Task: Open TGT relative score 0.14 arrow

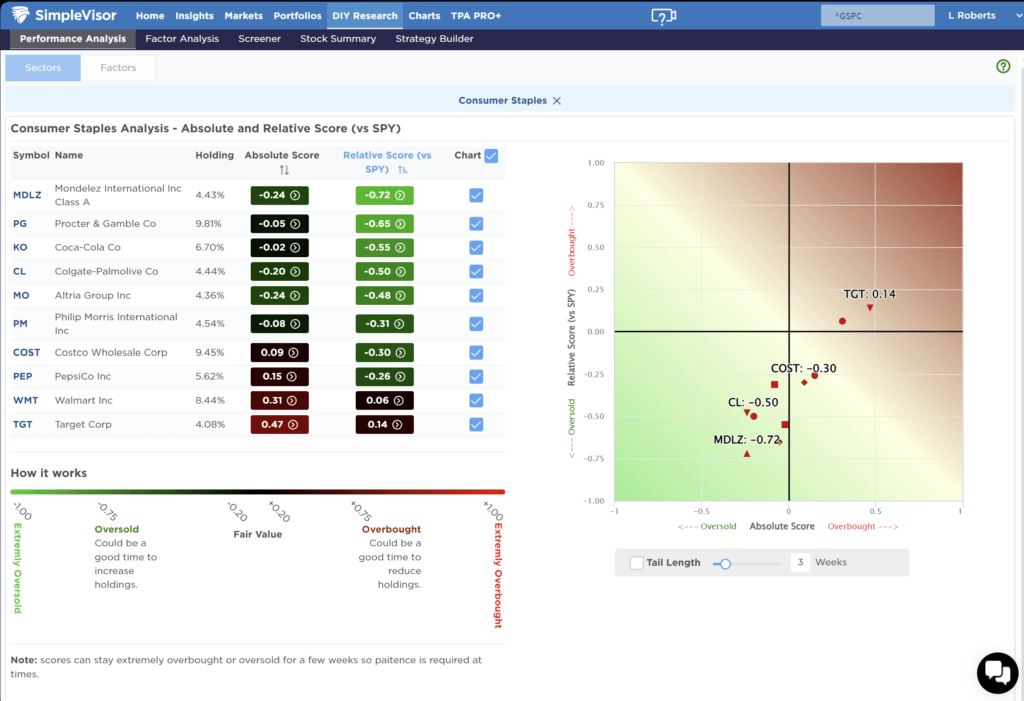Action: pyautogui.click(x=400, y=425)
